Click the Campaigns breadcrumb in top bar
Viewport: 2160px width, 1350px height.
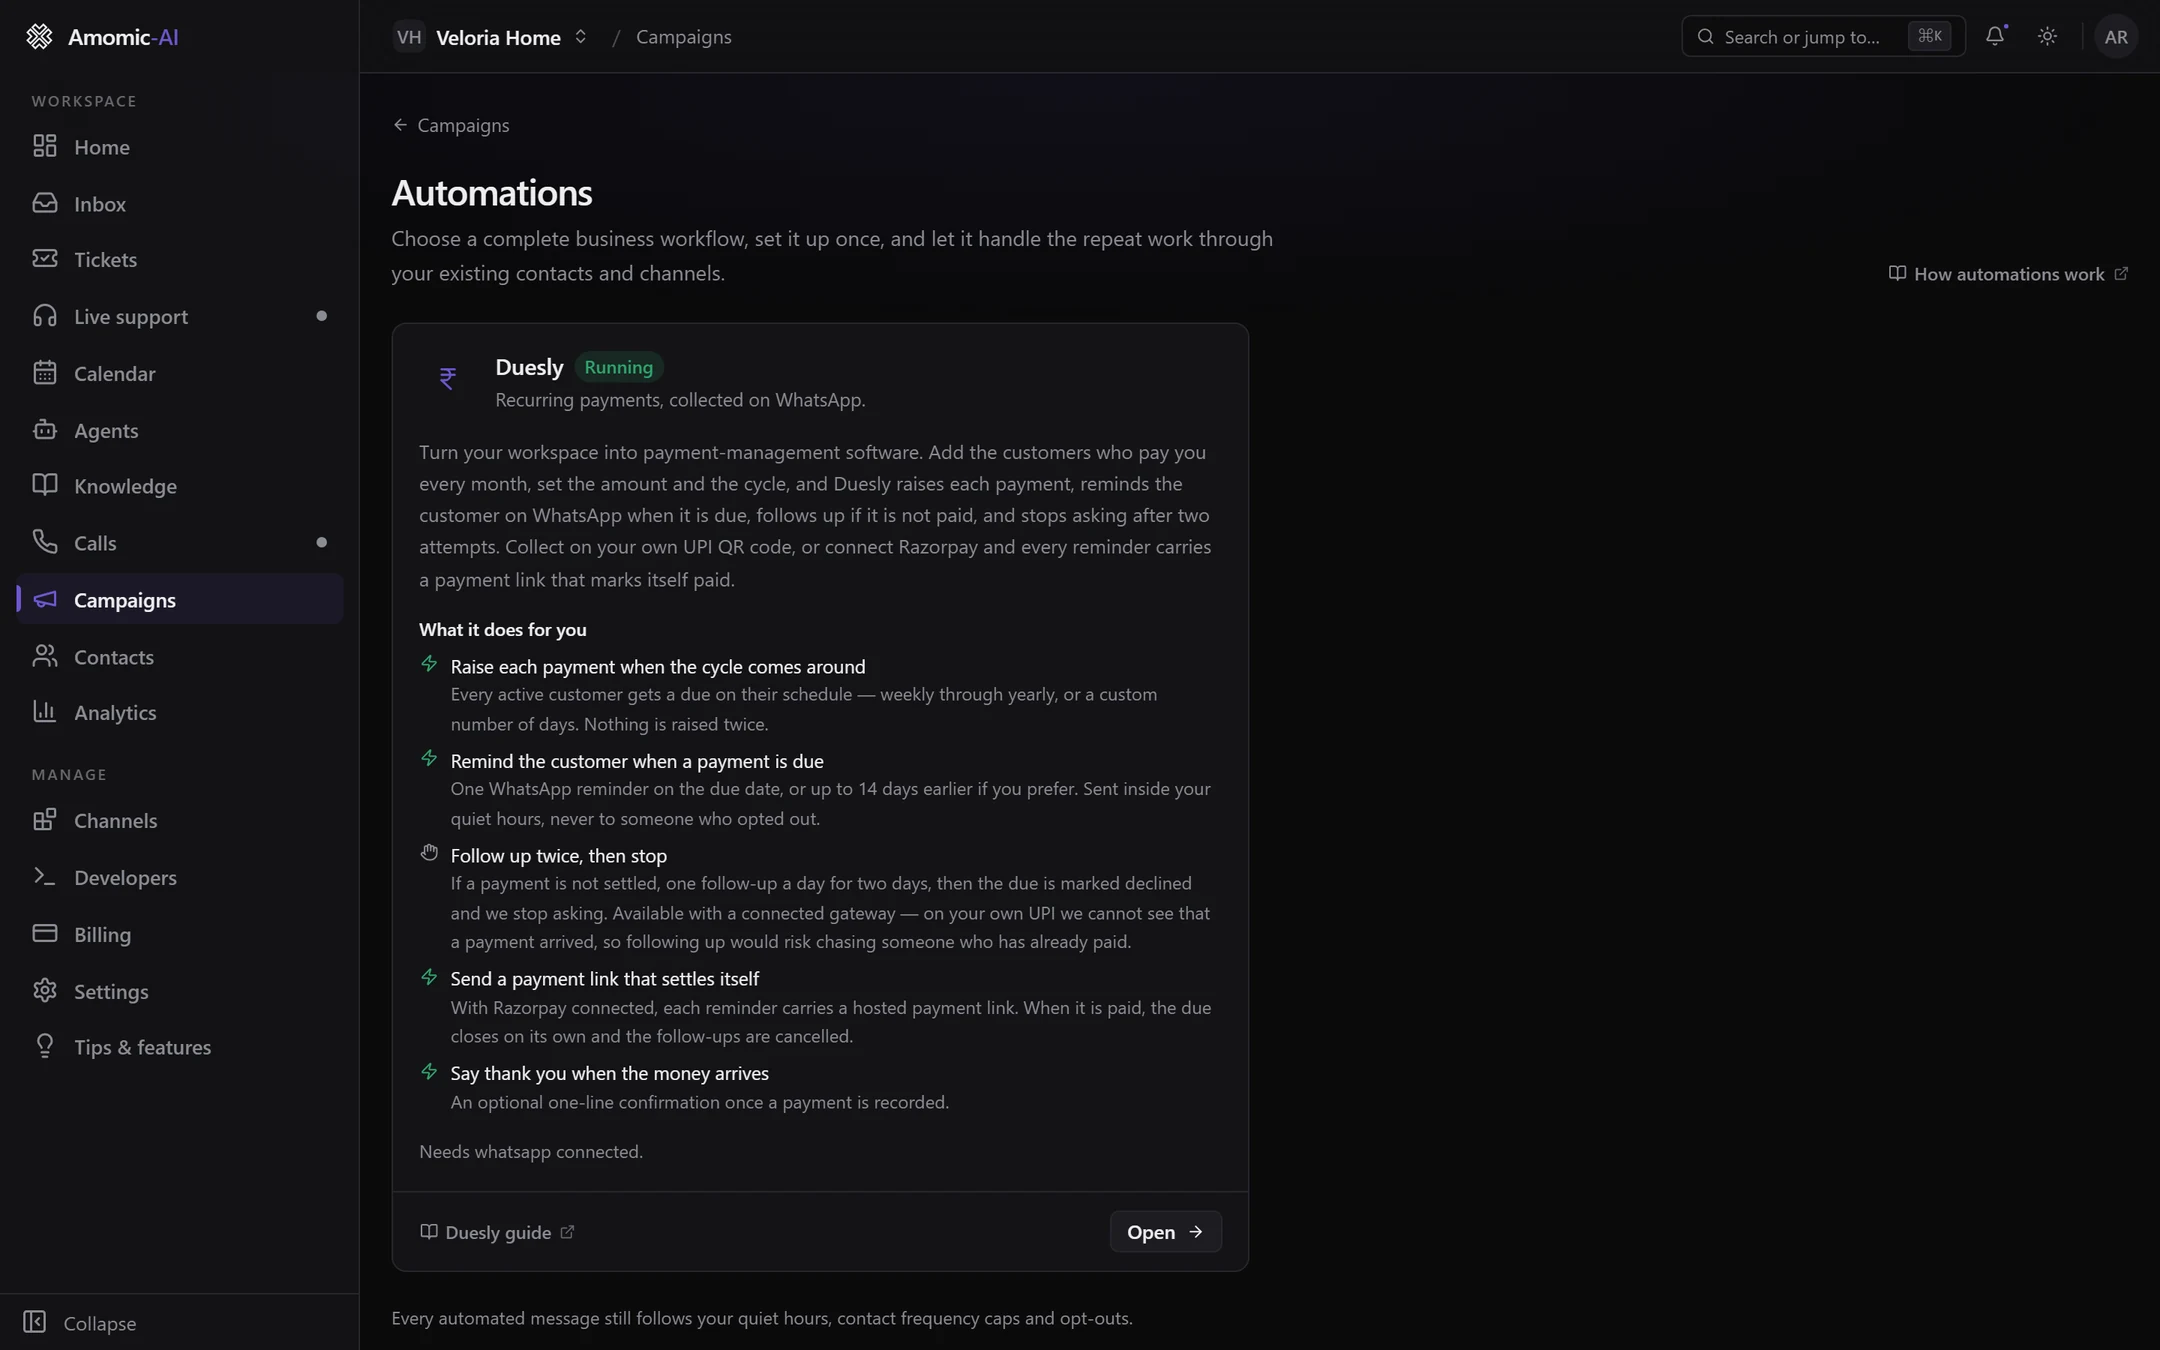[684, 37]
